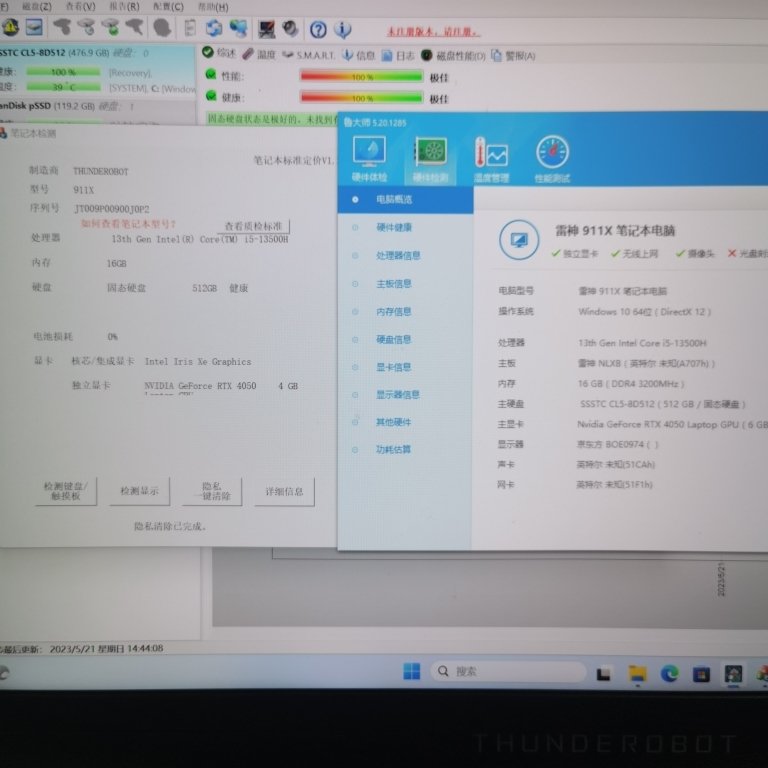Screen dimensions: 768x768
Task: Click the grey head silhouette toolbar icon
Action: (162, 27)
